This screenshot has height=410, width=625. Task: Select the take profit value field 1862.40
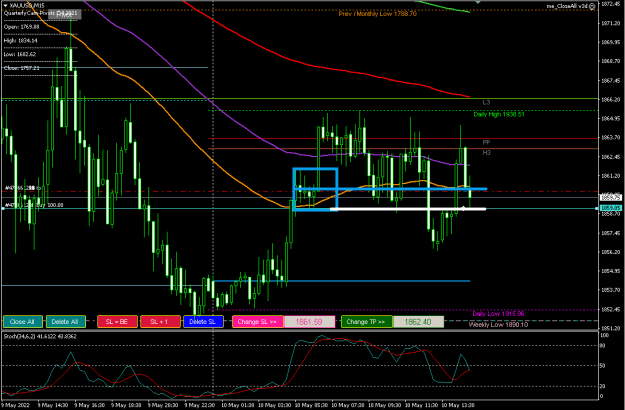(418, 322)
